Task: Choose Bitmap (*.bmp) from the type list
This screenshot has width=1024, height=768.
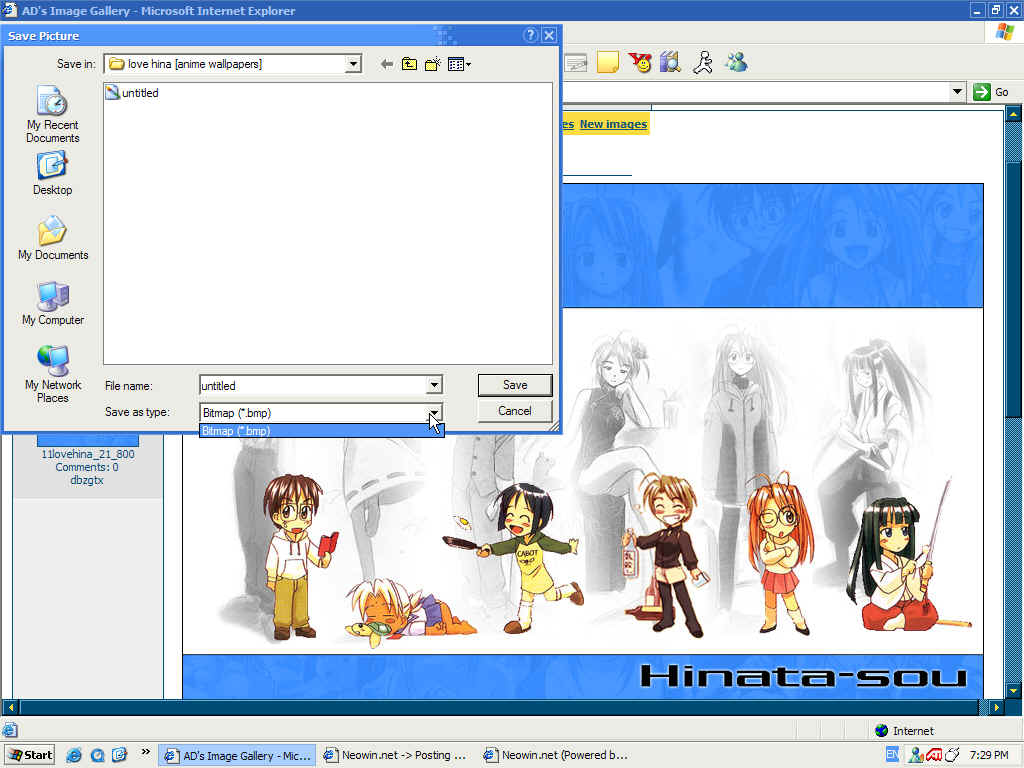Action: coord(321,431)
